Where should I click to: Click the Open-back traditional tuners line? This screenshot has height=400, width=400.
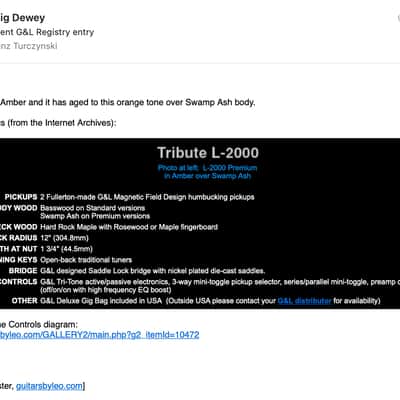(x=86, y=260)
